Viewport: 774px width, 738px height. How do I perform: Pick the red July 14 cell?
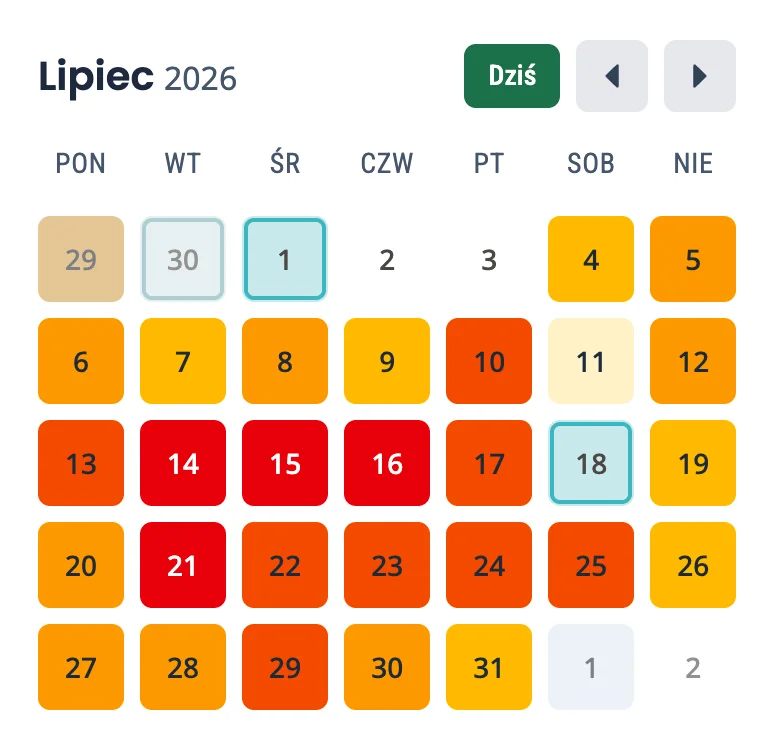(183, 463)
